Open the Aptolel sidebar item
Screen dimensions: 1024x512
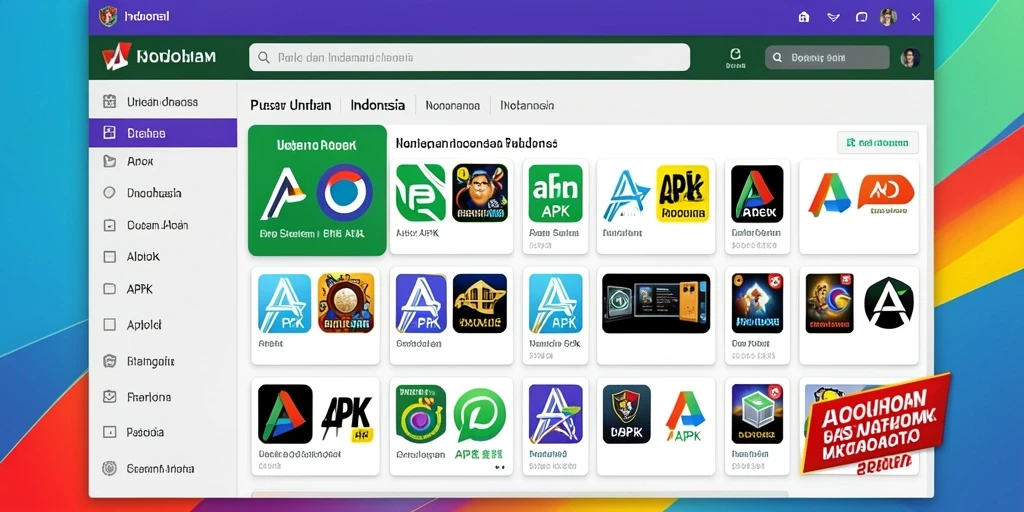coord(163,325)
